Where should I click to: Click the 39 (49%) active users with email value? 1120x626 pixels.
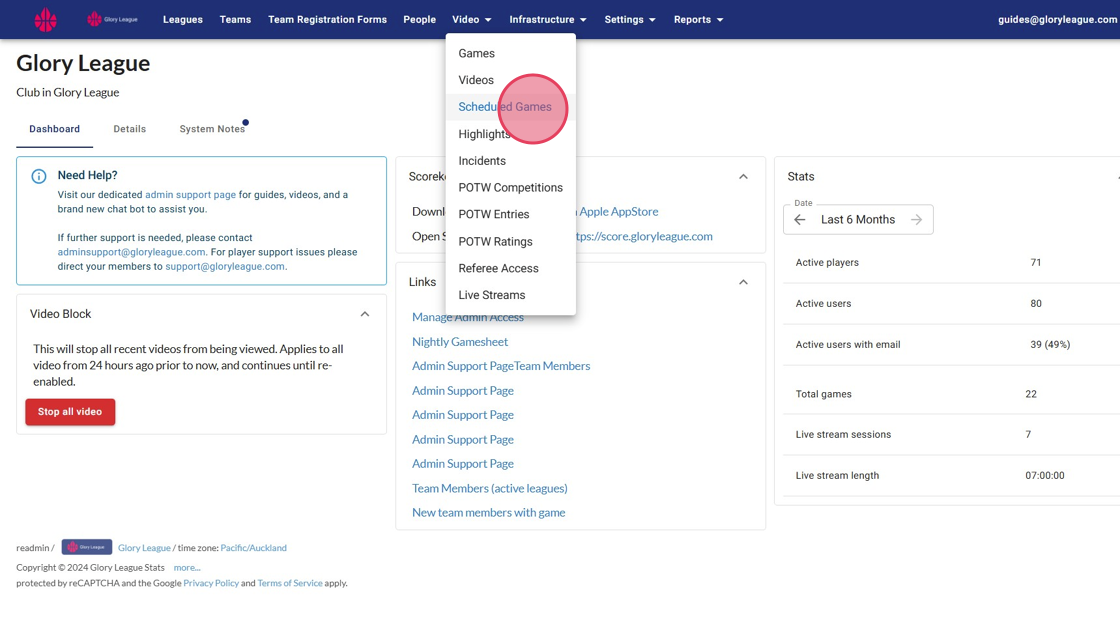click(x=1050, y=344)
